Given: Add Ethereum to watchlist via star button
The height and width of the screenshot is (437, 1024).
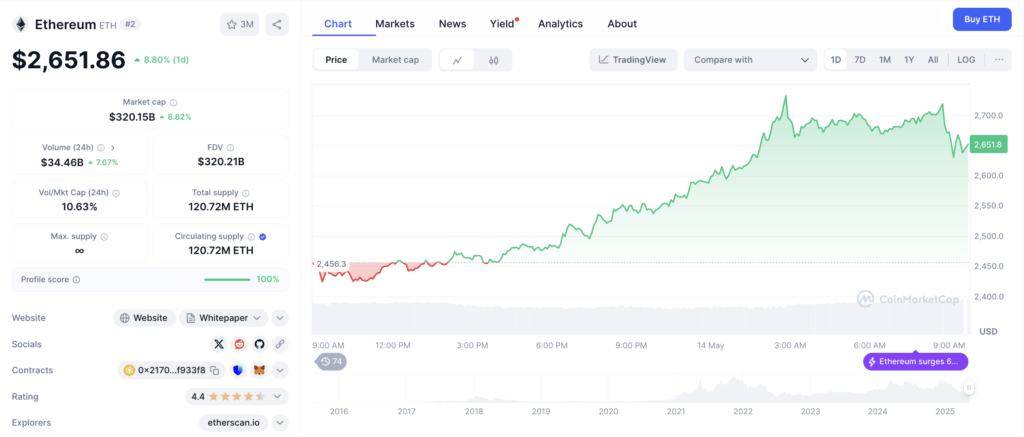Looking at the screenshot, I should pos(240,25).
